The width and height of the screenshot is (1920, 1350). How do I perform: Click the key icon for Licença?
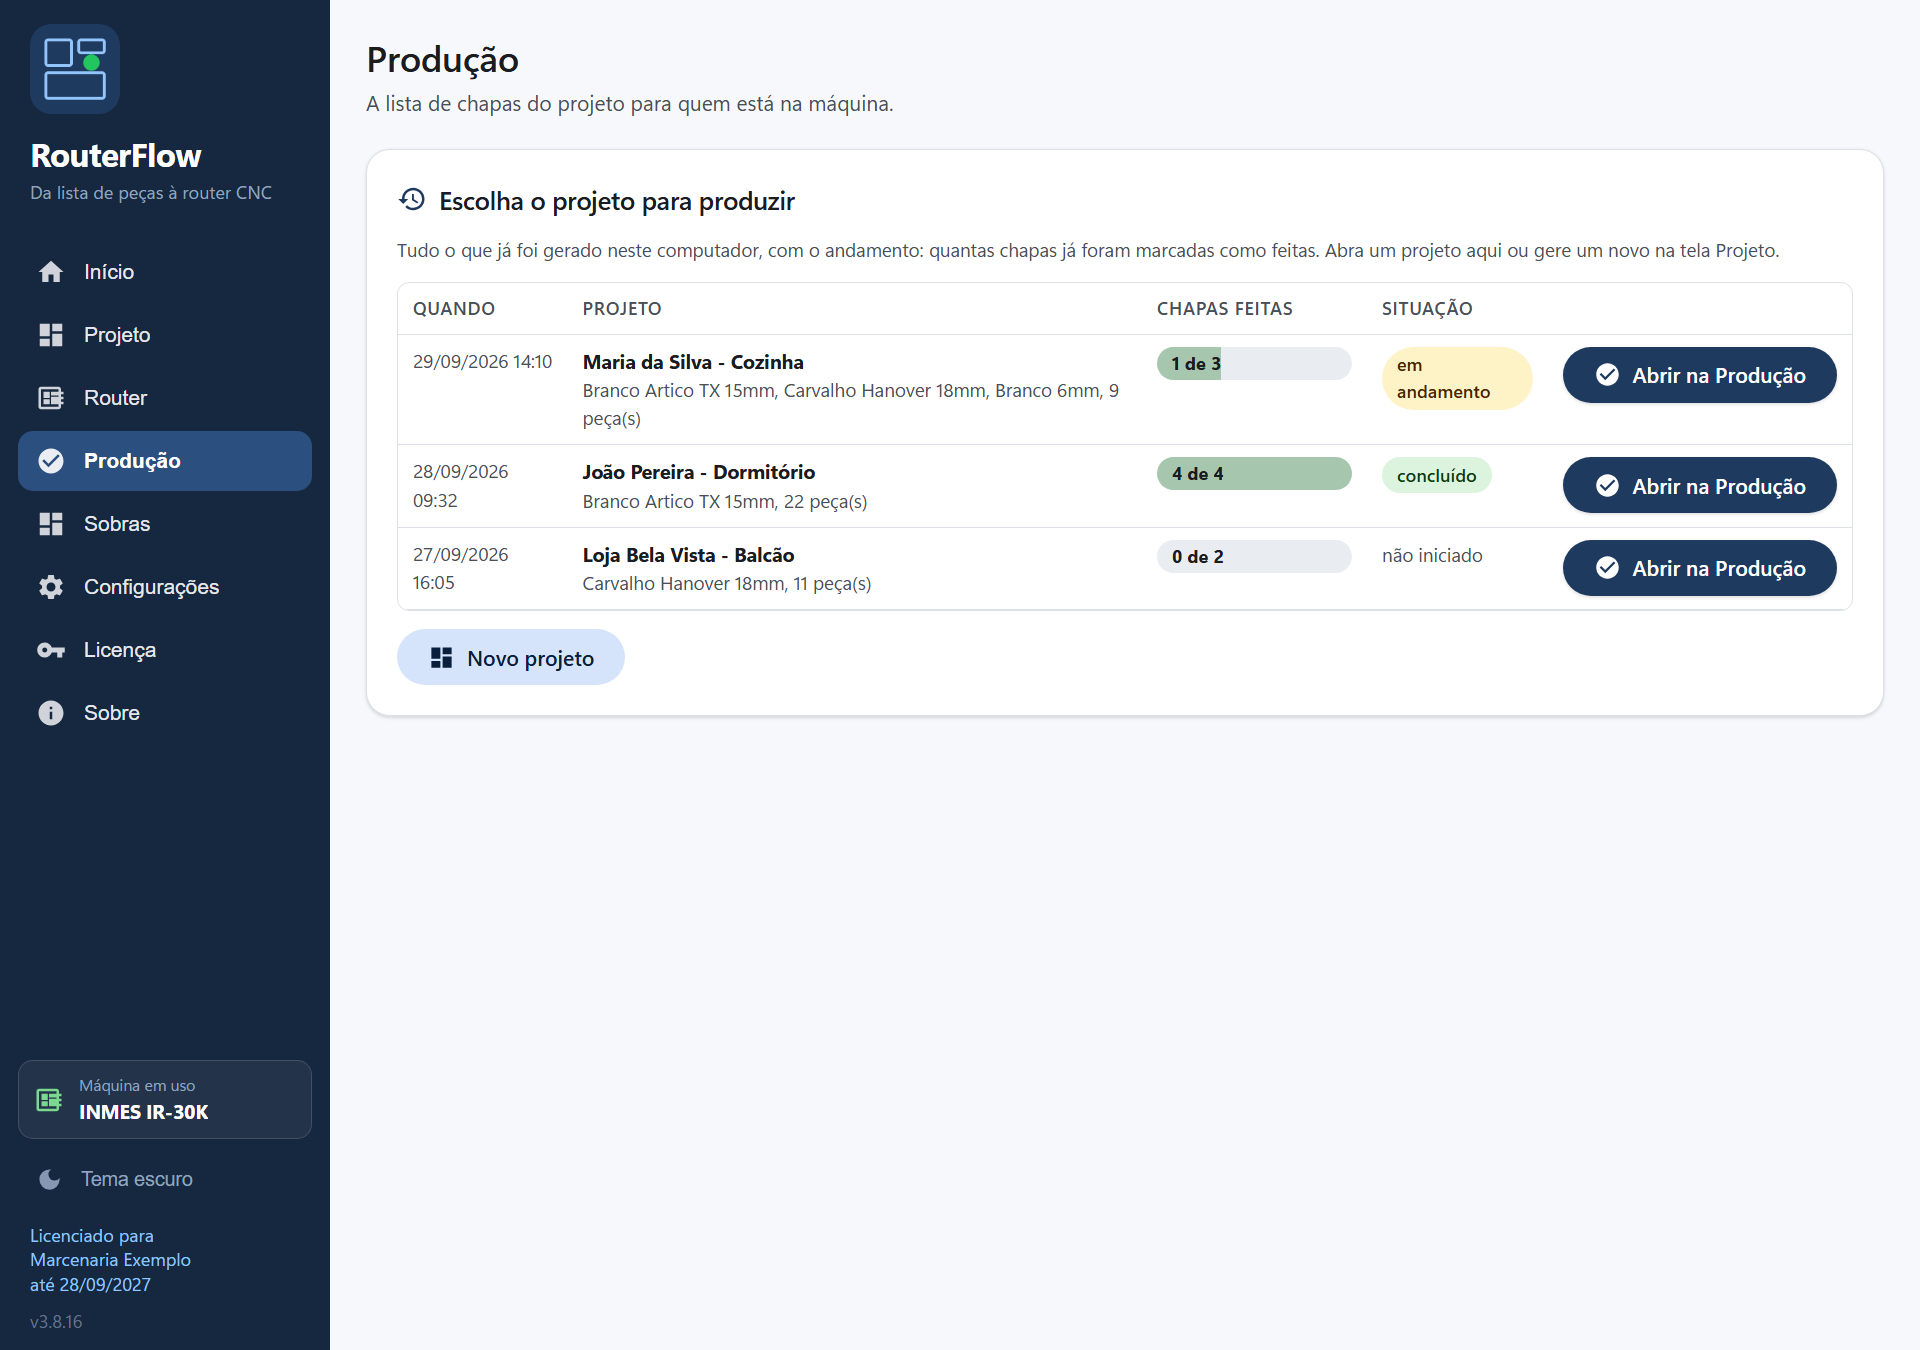point(51,650)
